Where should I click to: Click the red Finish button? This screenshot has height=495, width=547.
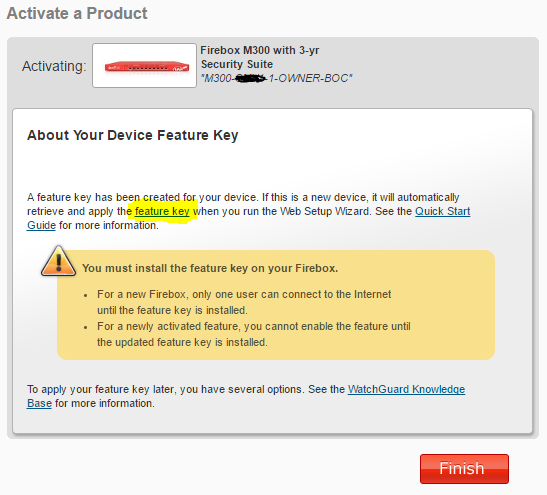pos(464,468)
